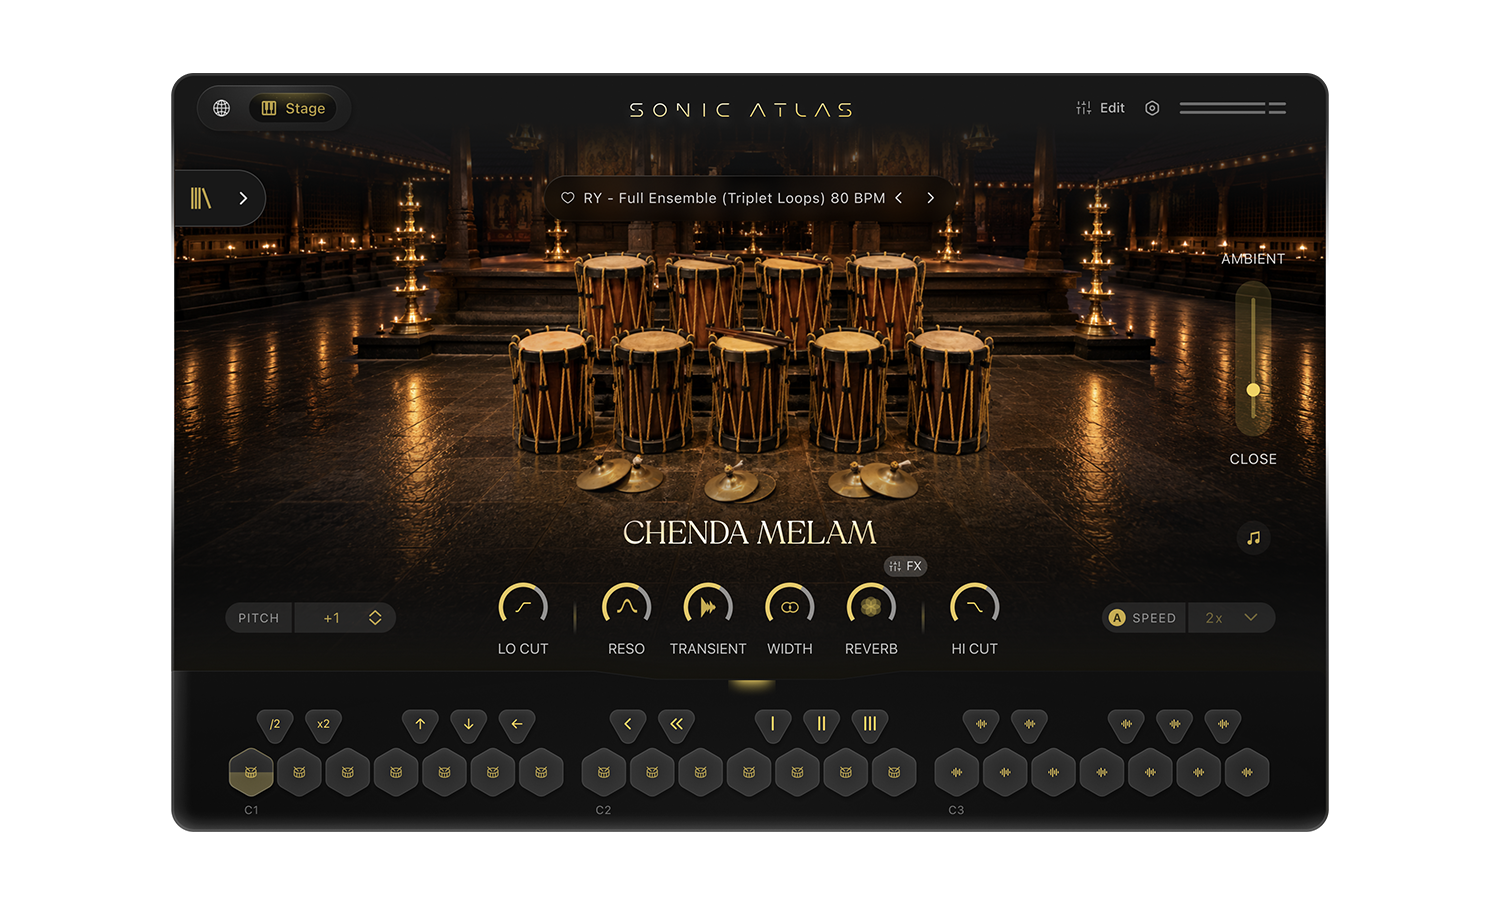This screenshot has height=900, width=1500.
Task: Adjust the Ambient to Close mic slider
Action: tap(1253, 358)
